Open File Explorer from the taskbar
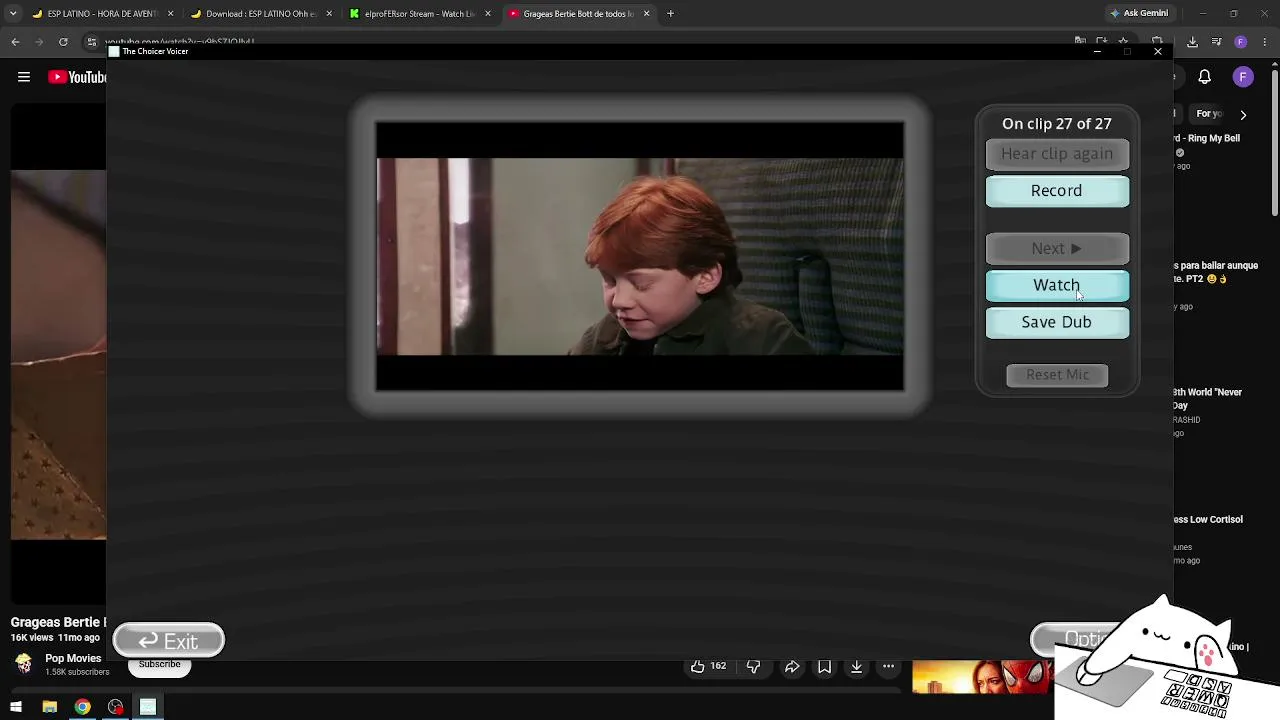The width and height of the screenshot is (1280, 720). click(x=49, y=707)
